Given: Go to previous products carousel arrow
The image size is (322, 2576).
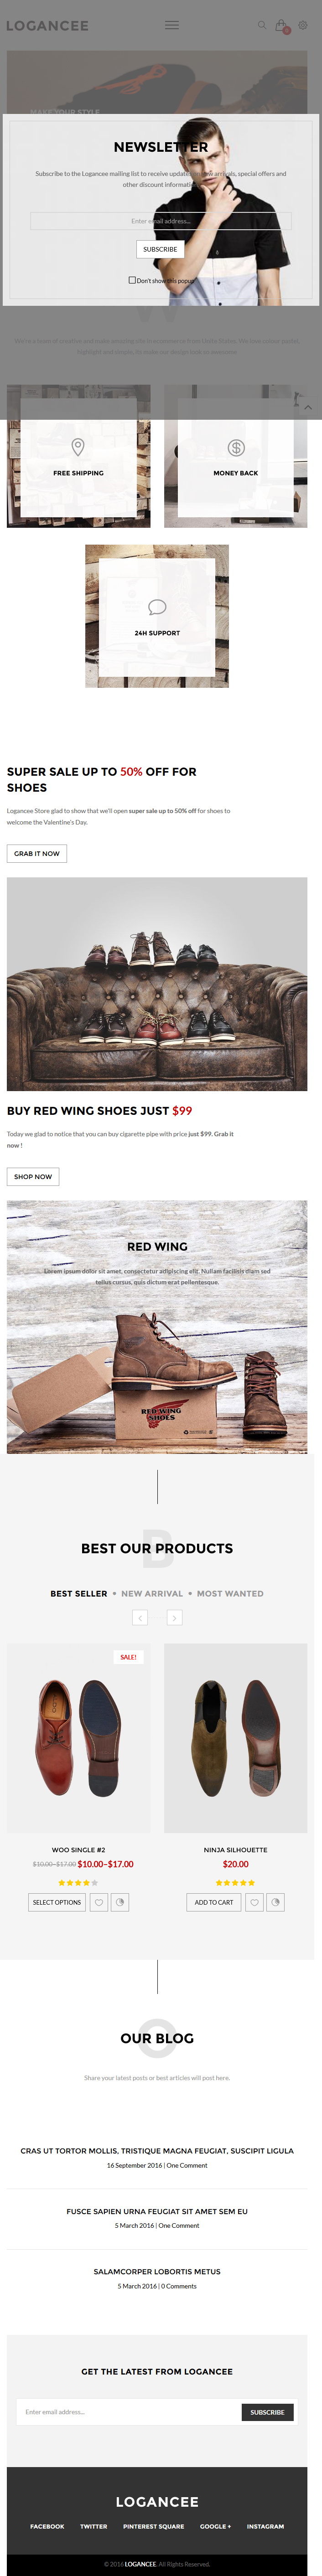Looking at the screenshot, I should click(140, 1617).
